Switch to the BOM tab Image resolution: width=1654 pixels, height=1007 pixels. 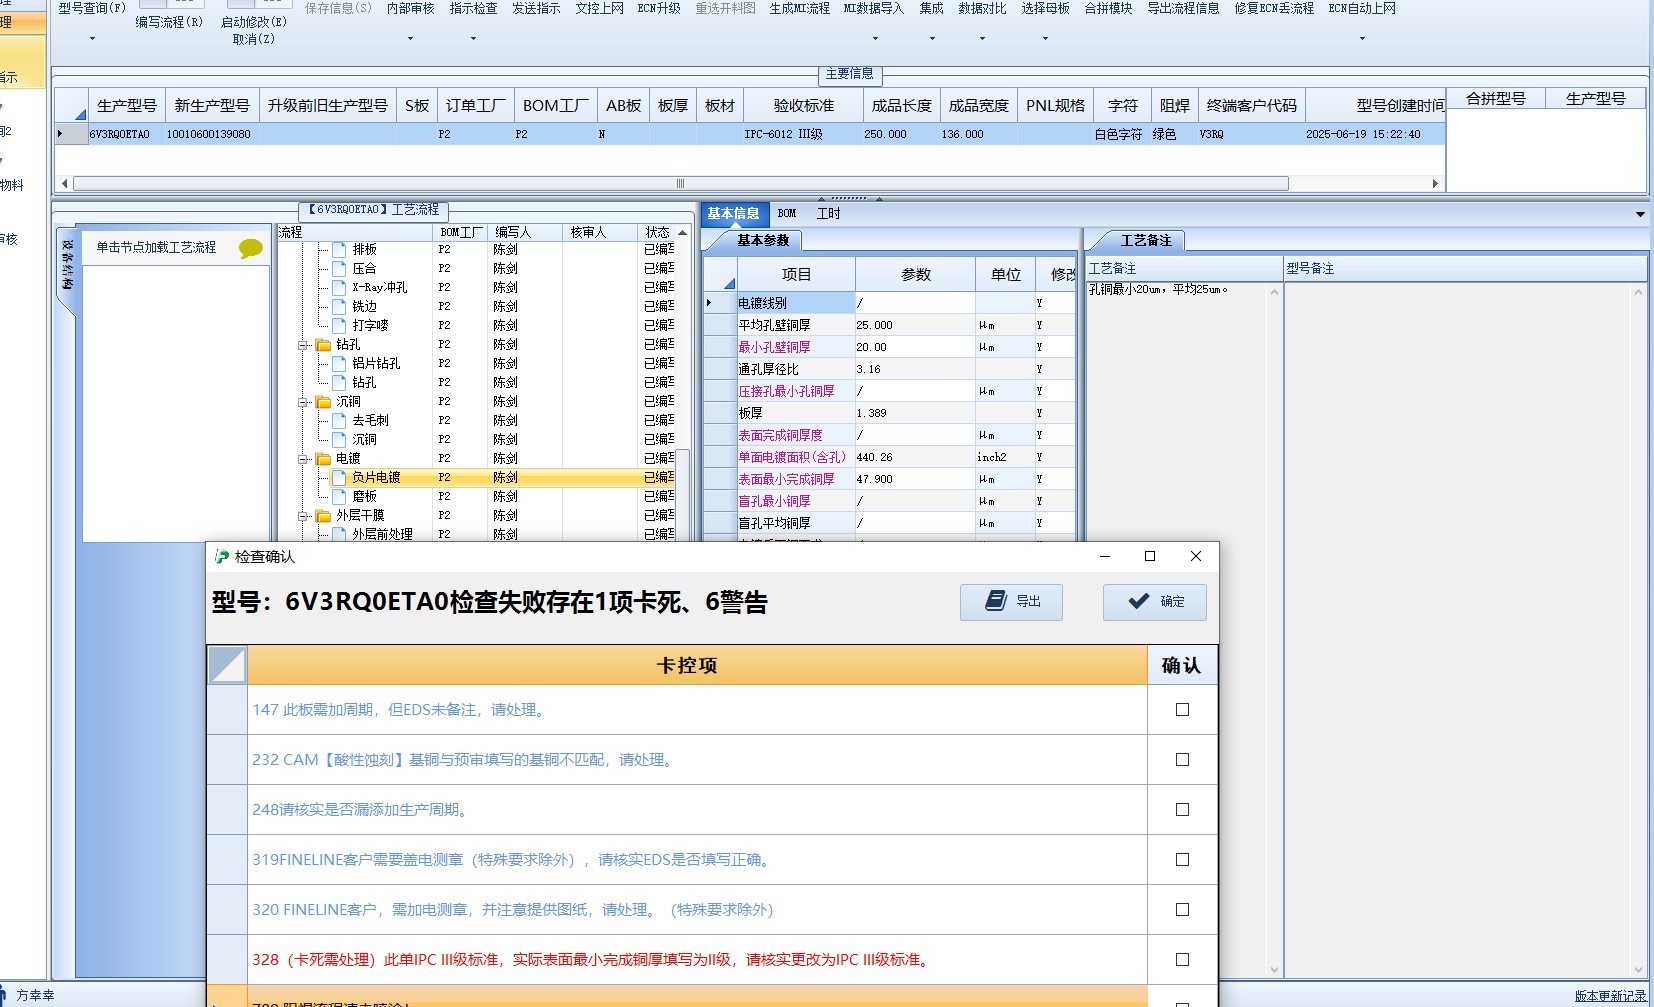[787, 213]
